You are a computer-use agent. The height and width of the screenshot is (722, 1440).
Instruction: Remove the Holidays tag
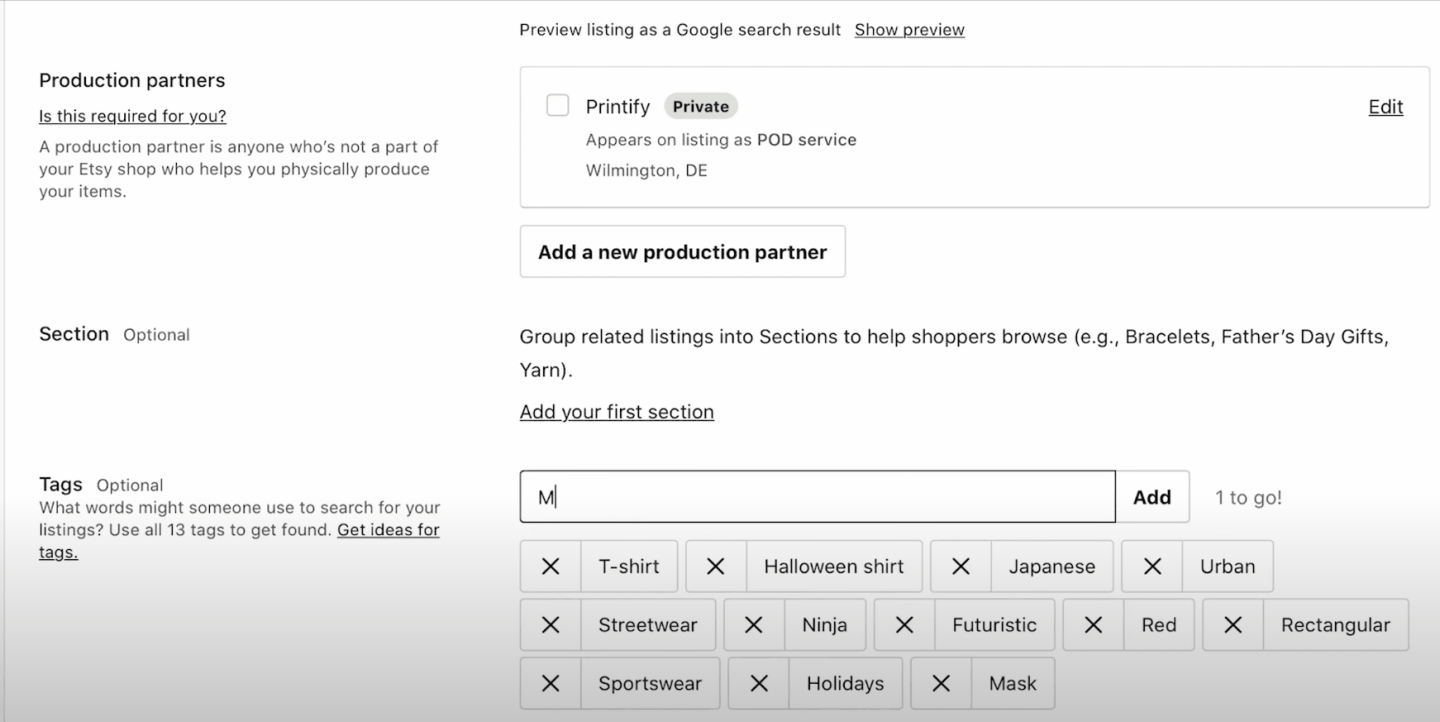(x=759, y=684)
